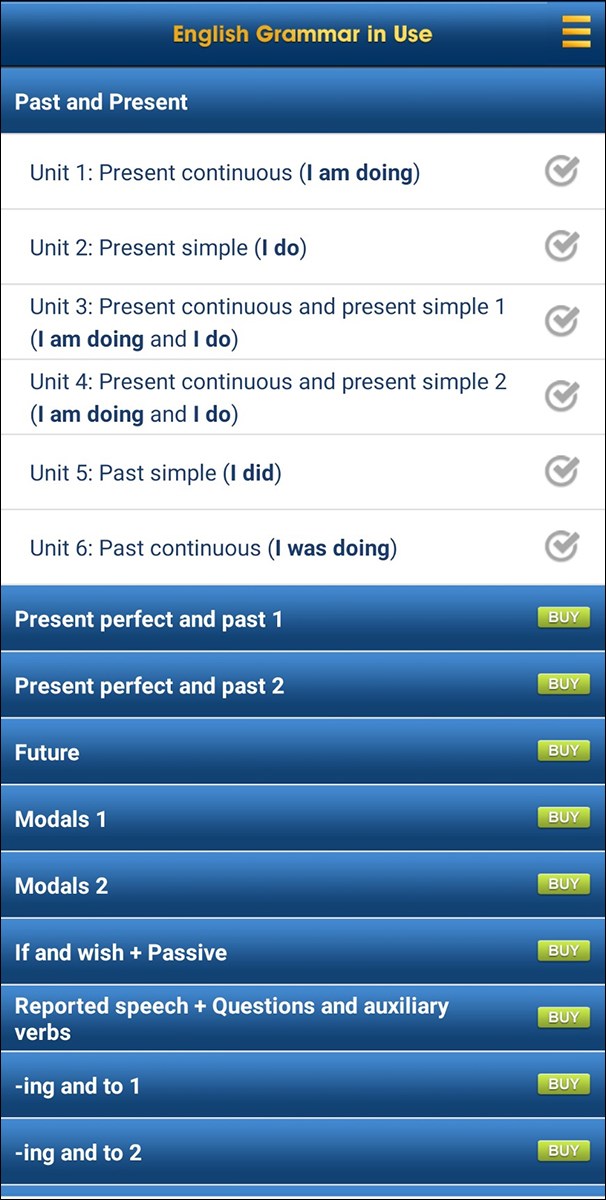606x1200 pixels.
Task: Tap the checkmark icon for Unit 1
Action: pyautogui.click(x=560, y=171)
